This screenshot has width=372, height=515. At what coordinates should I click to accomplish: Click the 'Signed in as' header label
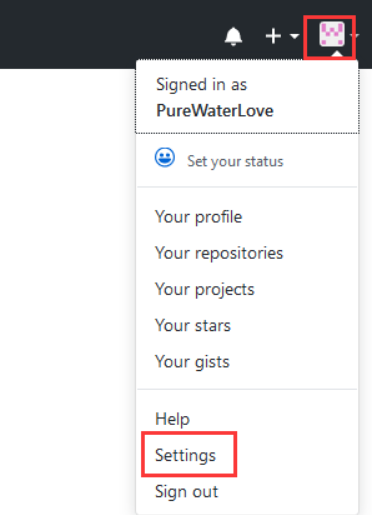(x=201, y=85)
